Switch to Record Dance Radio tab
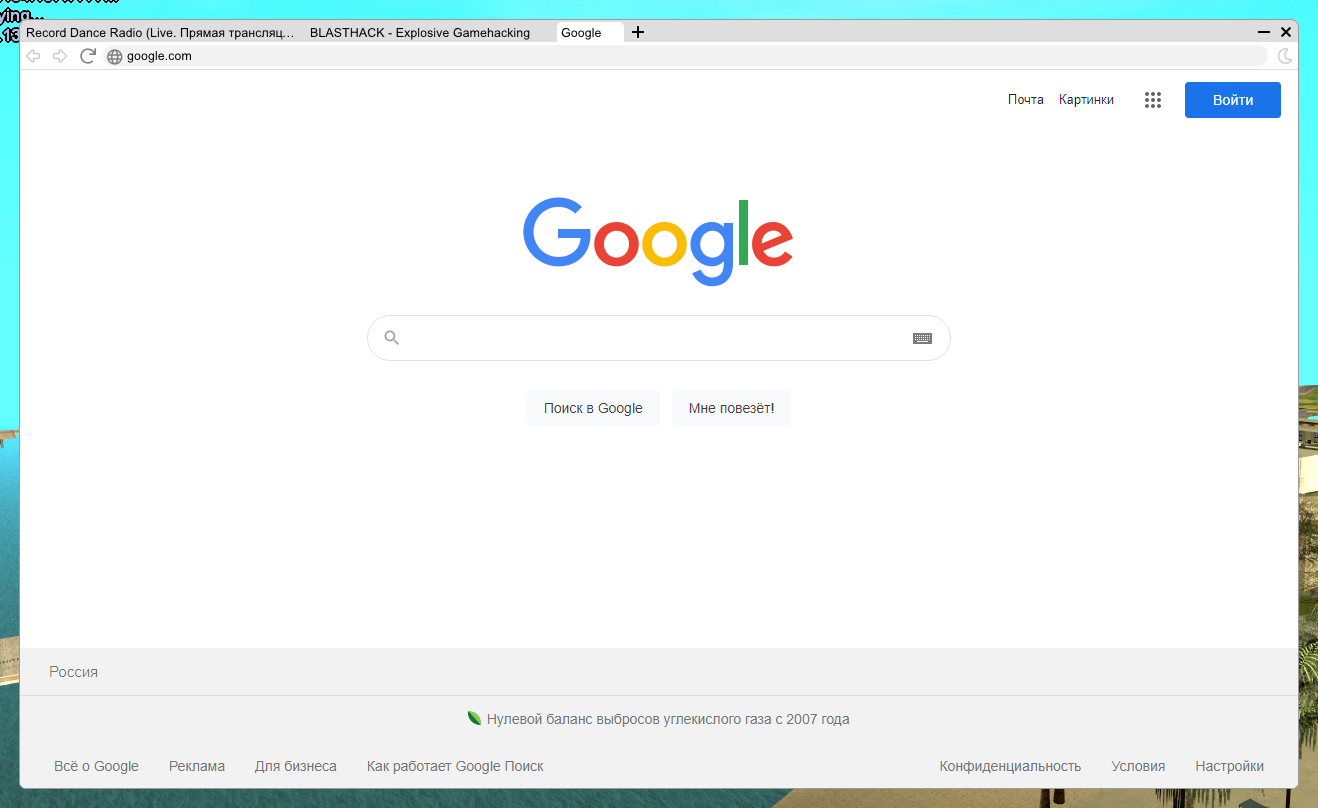The height and width of the screenshot is (808, 1318). coord(160,33)
